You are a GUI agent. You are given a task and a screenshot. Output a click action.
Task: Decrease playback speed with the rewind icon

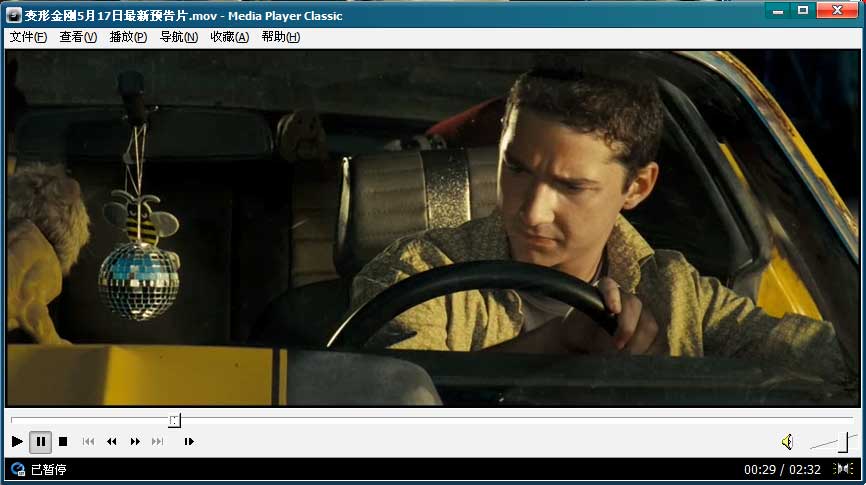pyautogui.click(x=112, y=441)
